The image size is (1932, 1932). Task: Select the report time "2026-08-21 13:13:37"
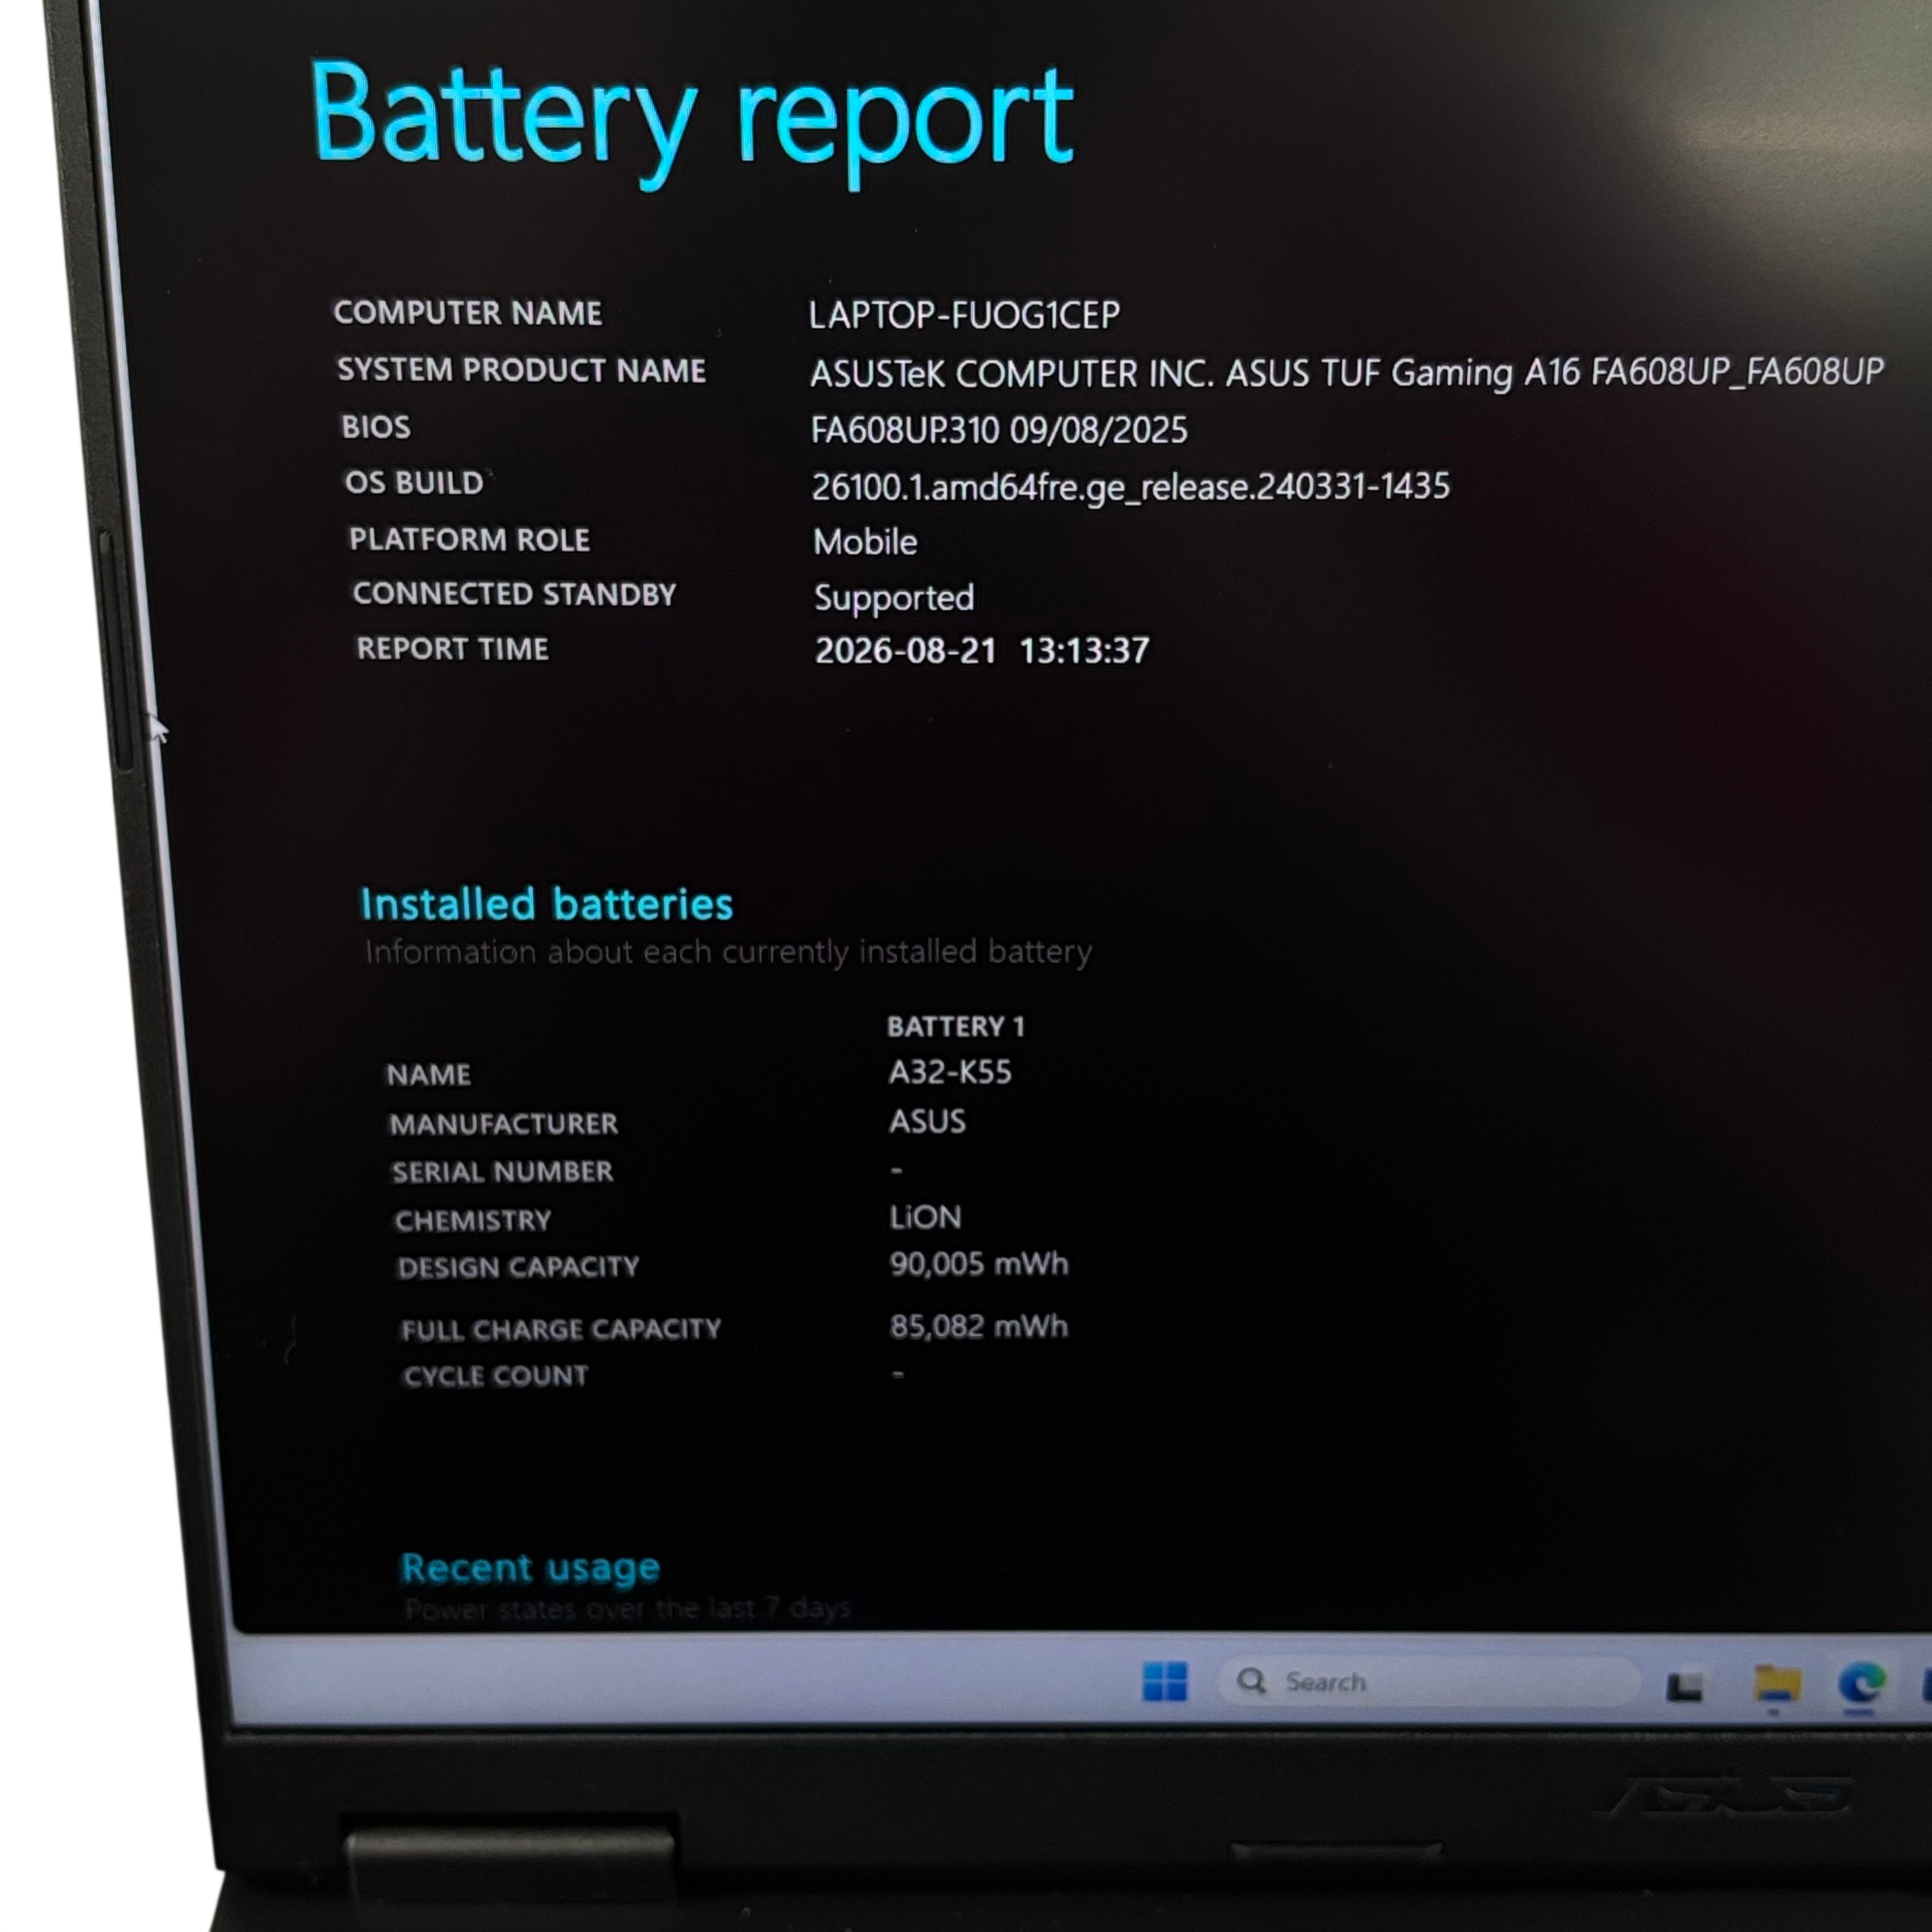(982, 651)
